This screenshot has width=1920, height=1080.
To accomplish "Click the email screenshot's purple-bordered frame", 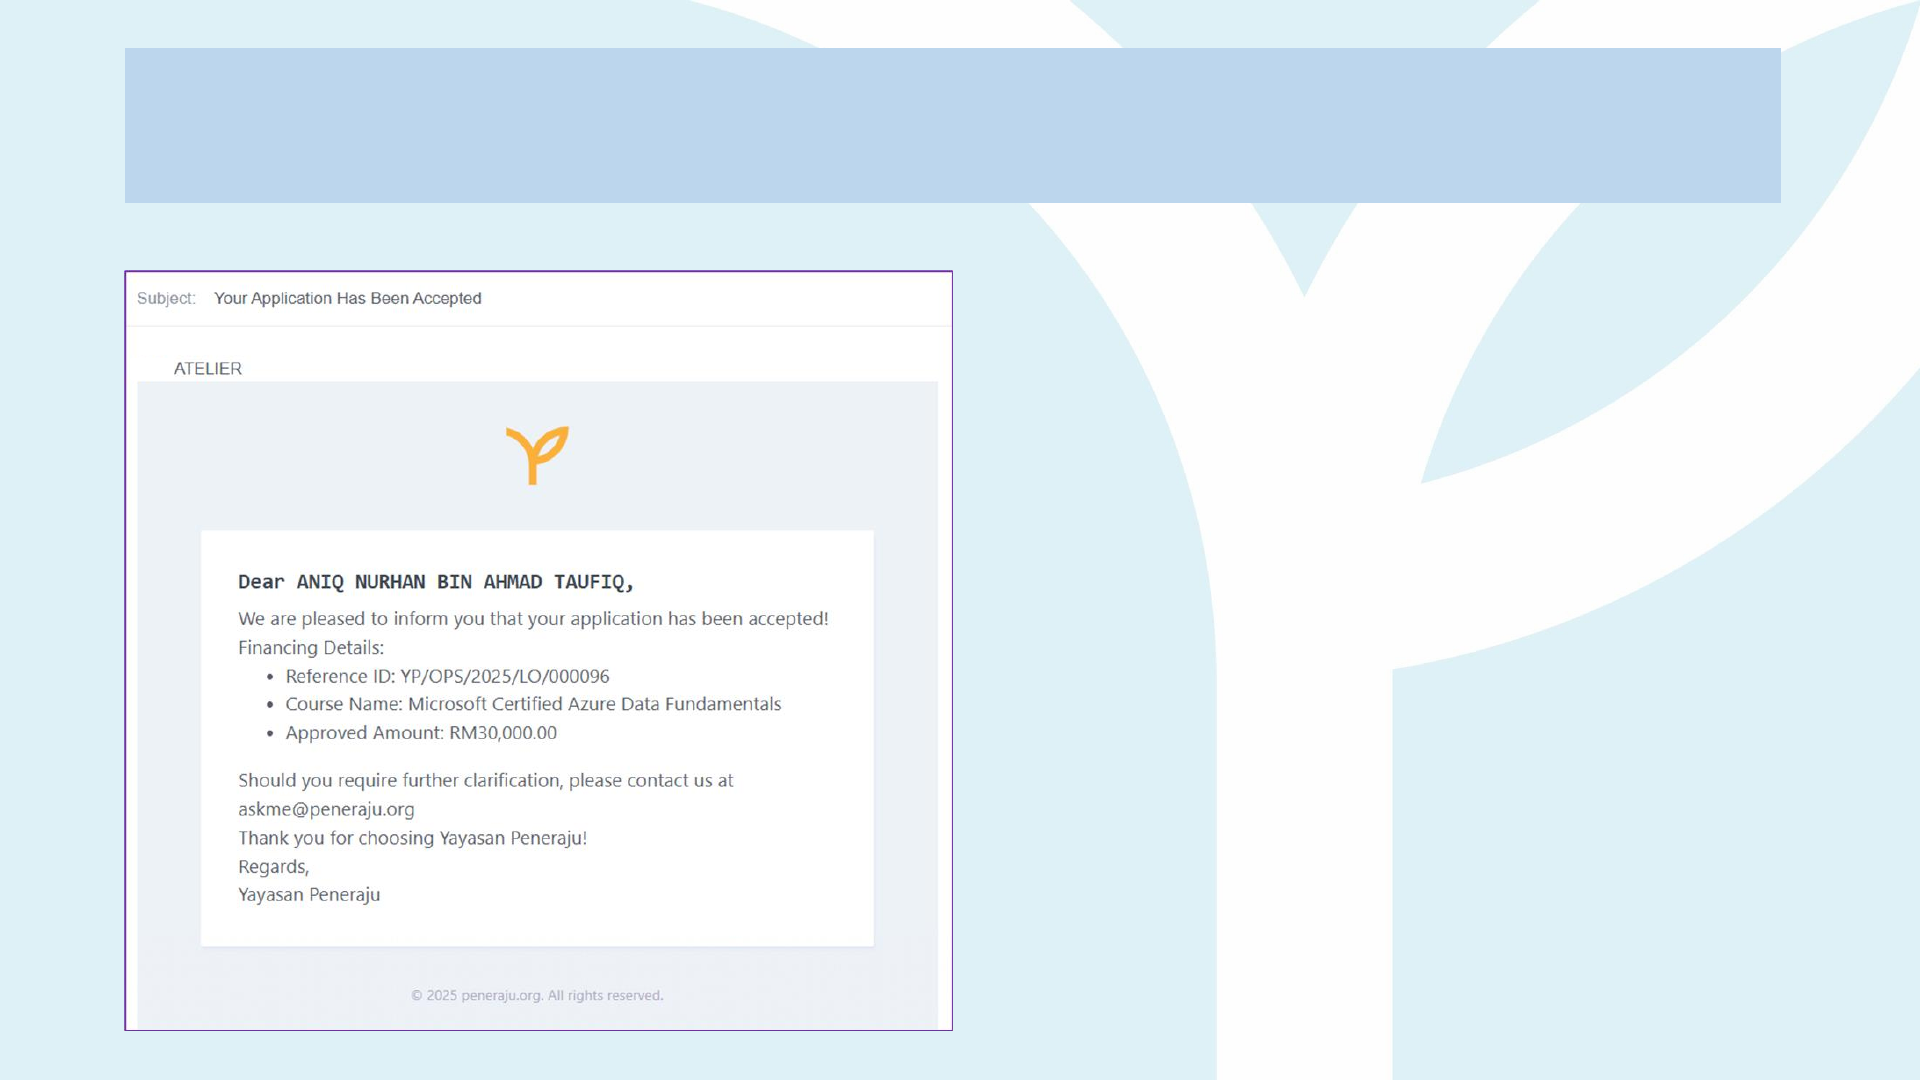I will coord(538,650).
